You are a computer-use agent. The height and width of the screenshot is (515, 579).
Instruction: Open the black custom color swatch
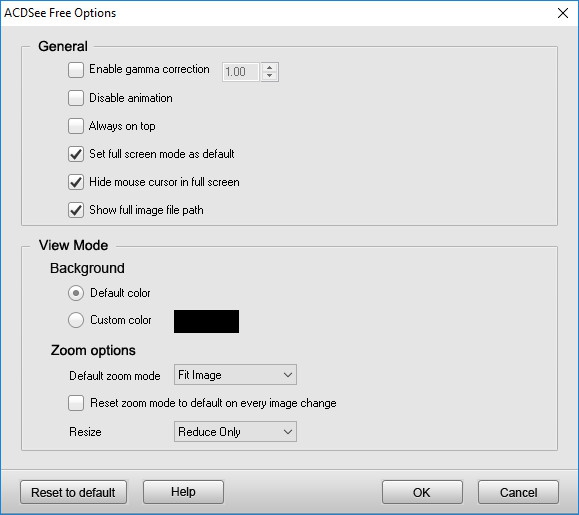pyautogui.click(x=206, y=322)
